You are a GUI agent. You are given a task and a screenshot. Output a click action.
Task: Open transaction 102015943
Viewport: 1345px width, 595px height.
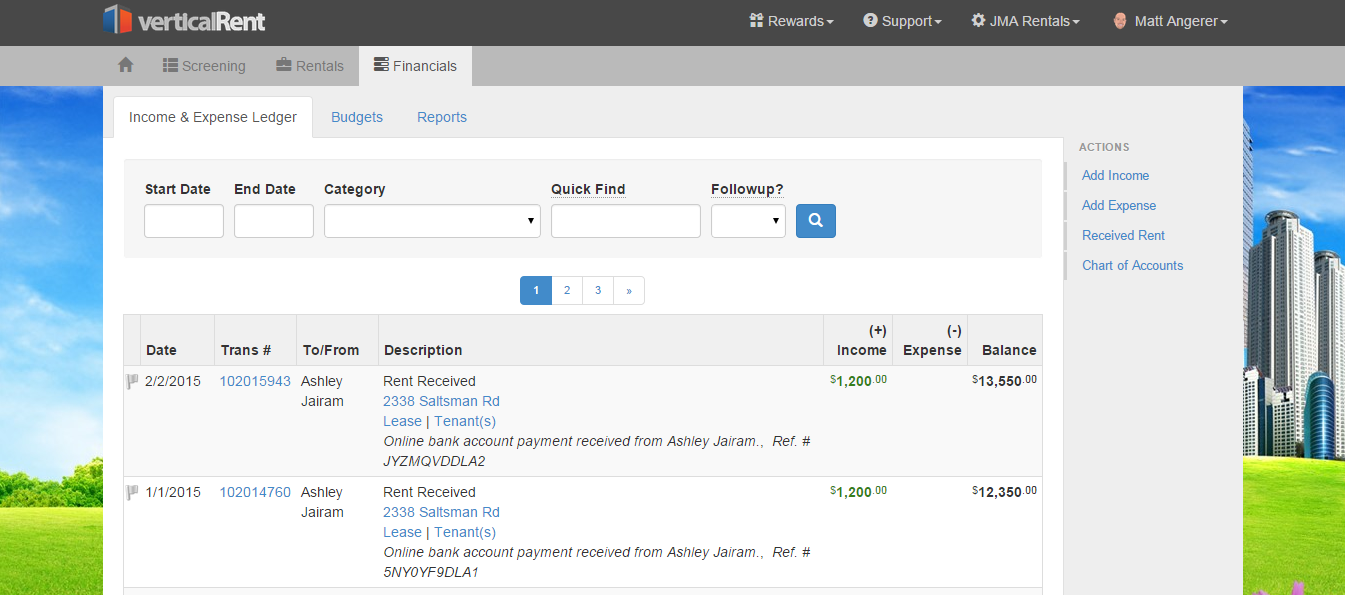coord(255,381)
